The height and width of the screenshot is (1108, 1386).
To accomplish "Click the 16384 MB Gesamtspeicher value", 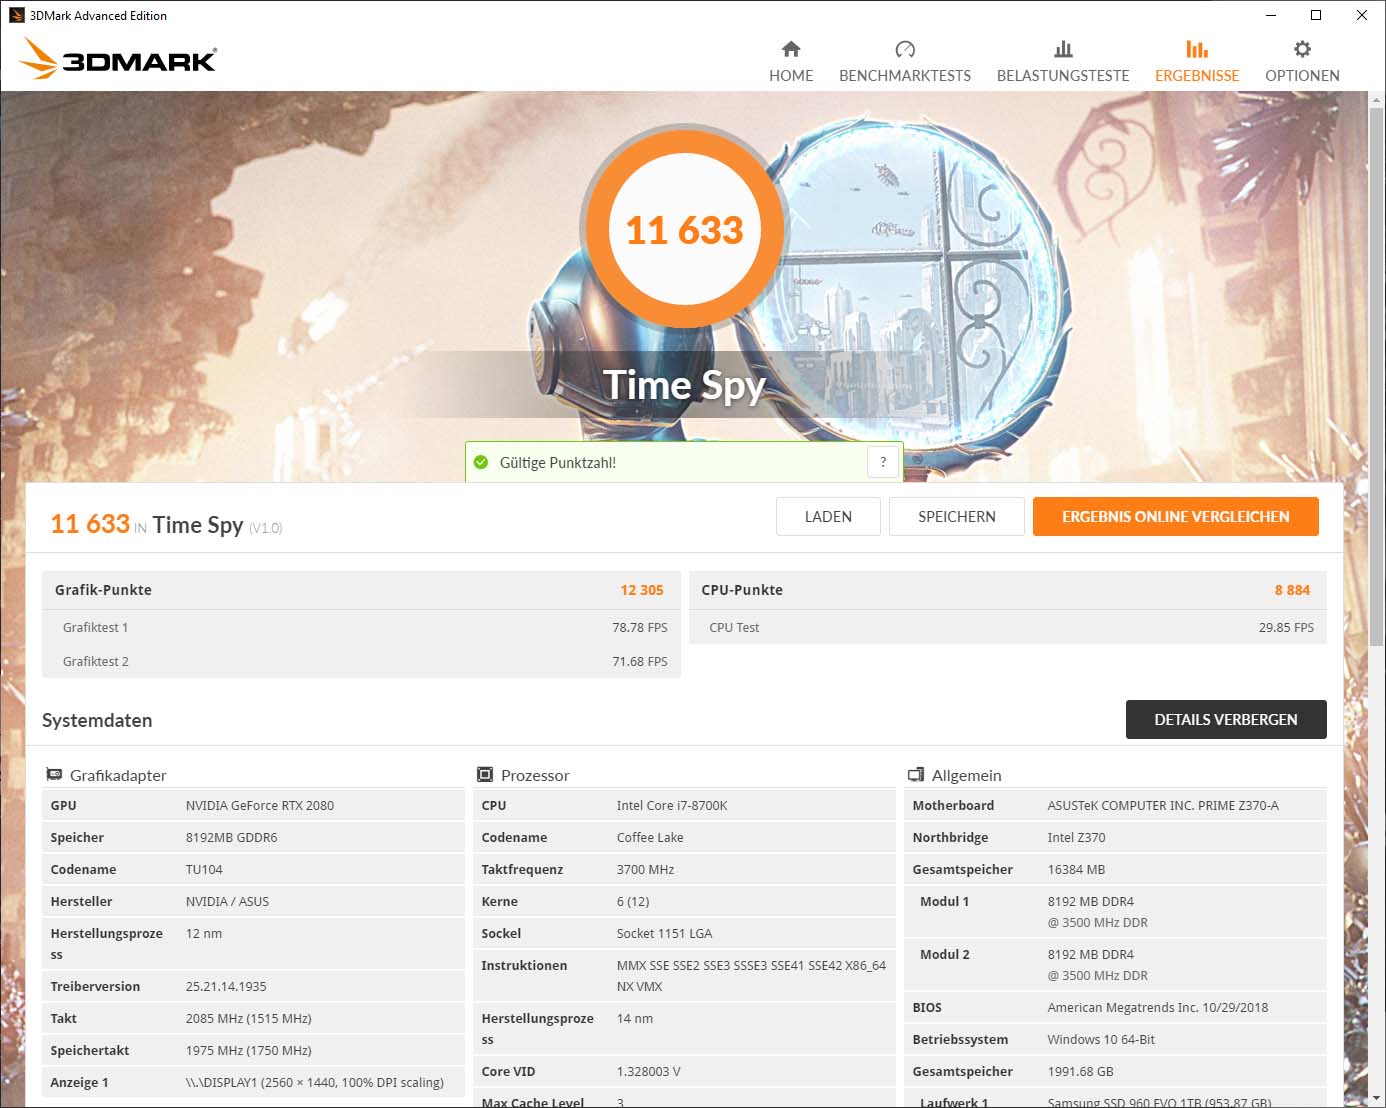I will [1076, 869].
